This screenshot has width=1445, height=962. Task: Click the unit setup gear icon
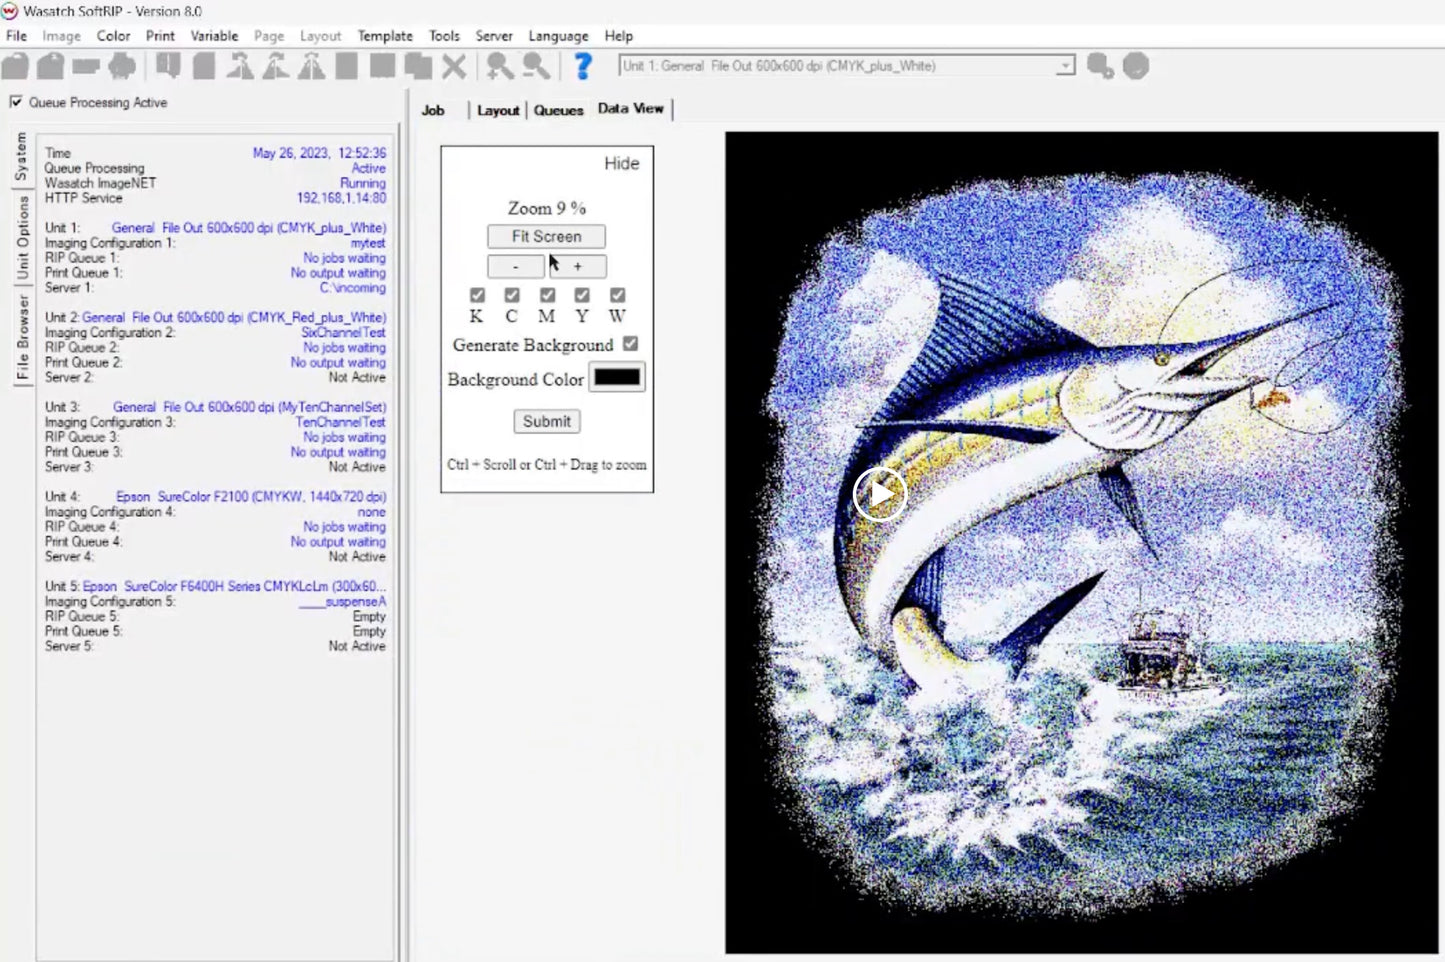coord(1100,67)
